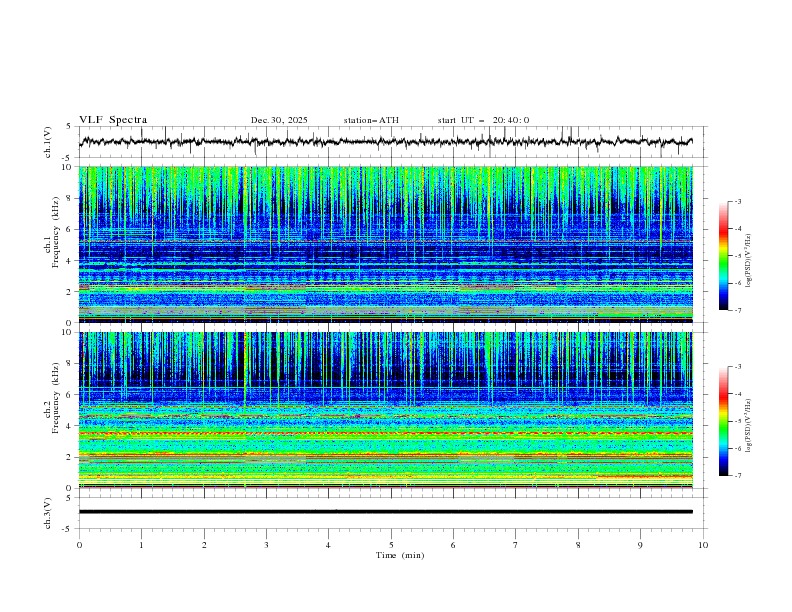Click the ch.1 PSD color scale bar

pos(723,256)
